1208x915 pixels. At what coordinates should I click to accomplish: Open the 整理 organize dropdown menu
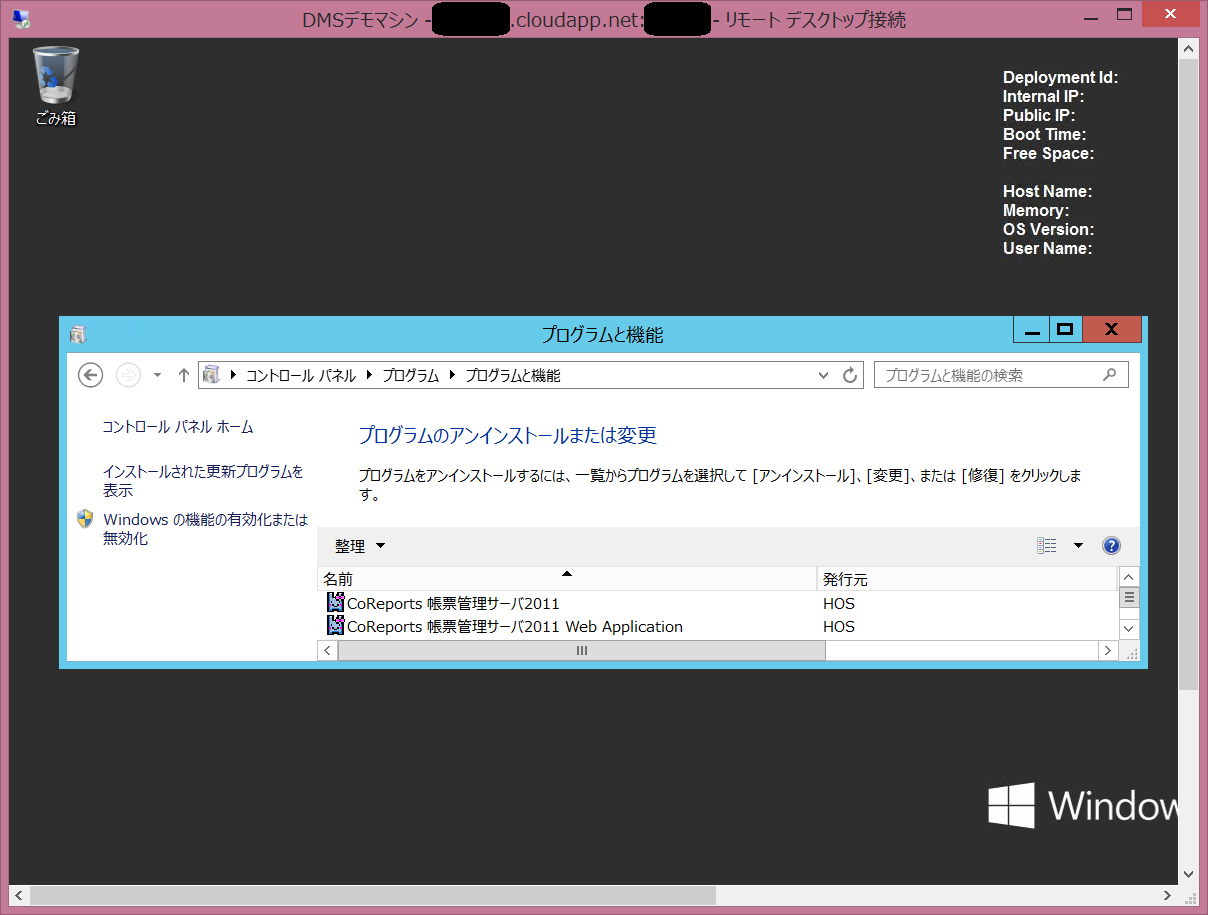tap(360, 546)
